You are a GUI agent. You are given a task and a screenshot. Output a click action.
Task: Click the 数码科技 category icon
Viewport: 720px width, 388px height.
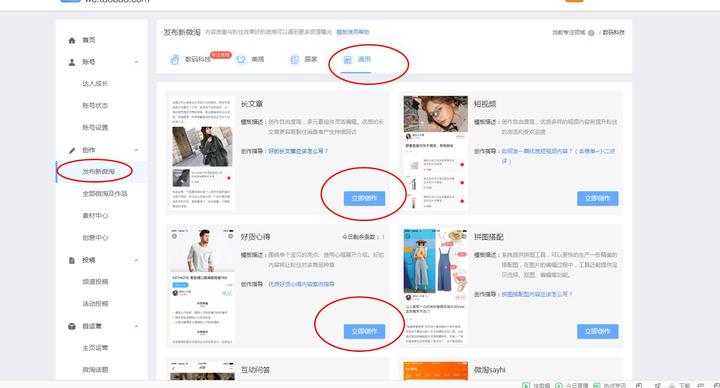(x=174, y=59)
